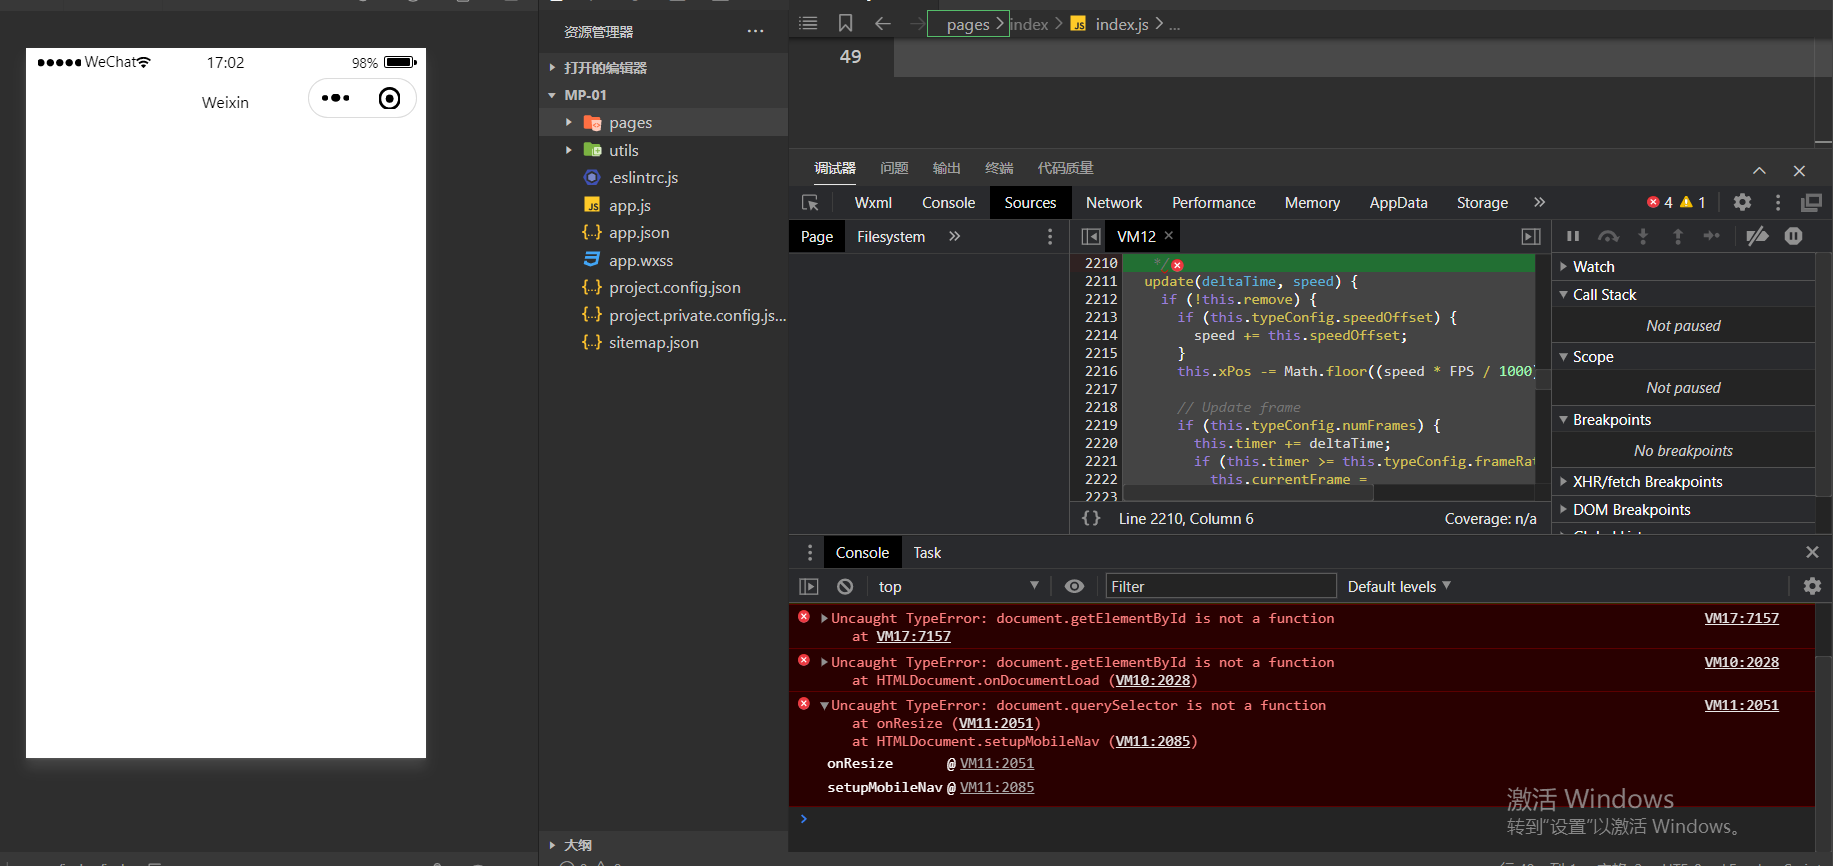1833x866 pixels.
Task: Open VM17:7157 source link
Action: pos(1741,619)
